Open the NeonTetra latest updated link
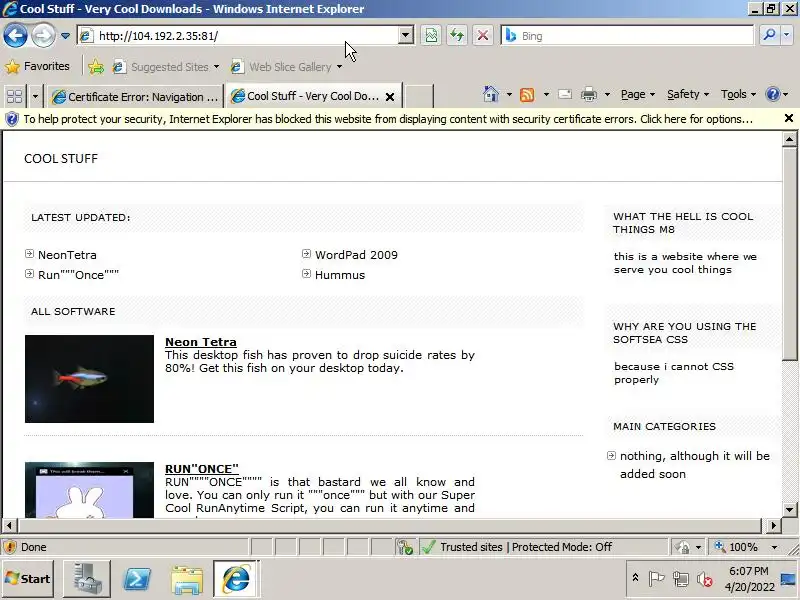800x600 pixels. pyautogui.click(x=67, y=255)
